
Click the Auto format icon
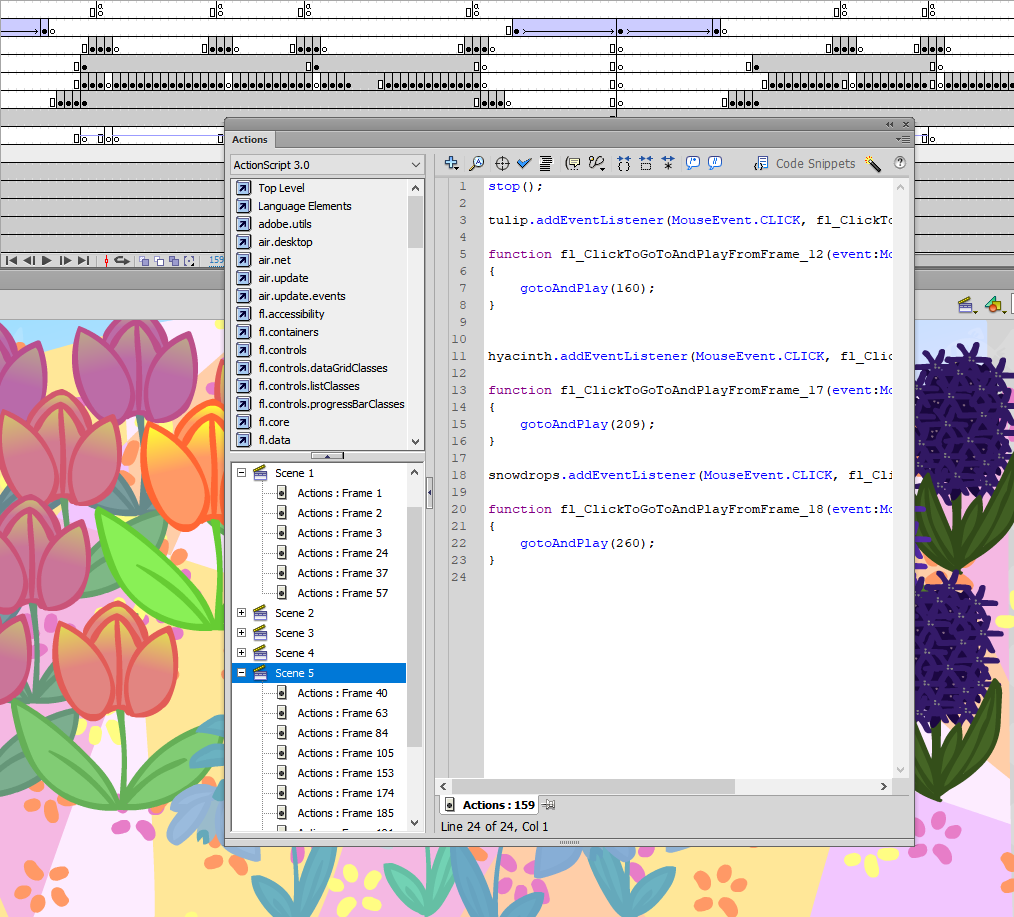click(x=546, y=163)
